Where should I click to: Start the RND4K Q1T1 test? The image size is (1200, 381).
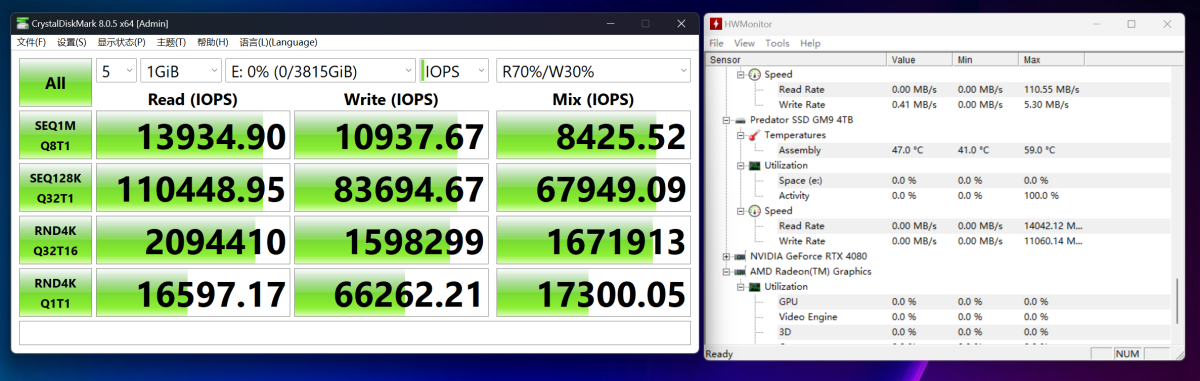(55, 292)
